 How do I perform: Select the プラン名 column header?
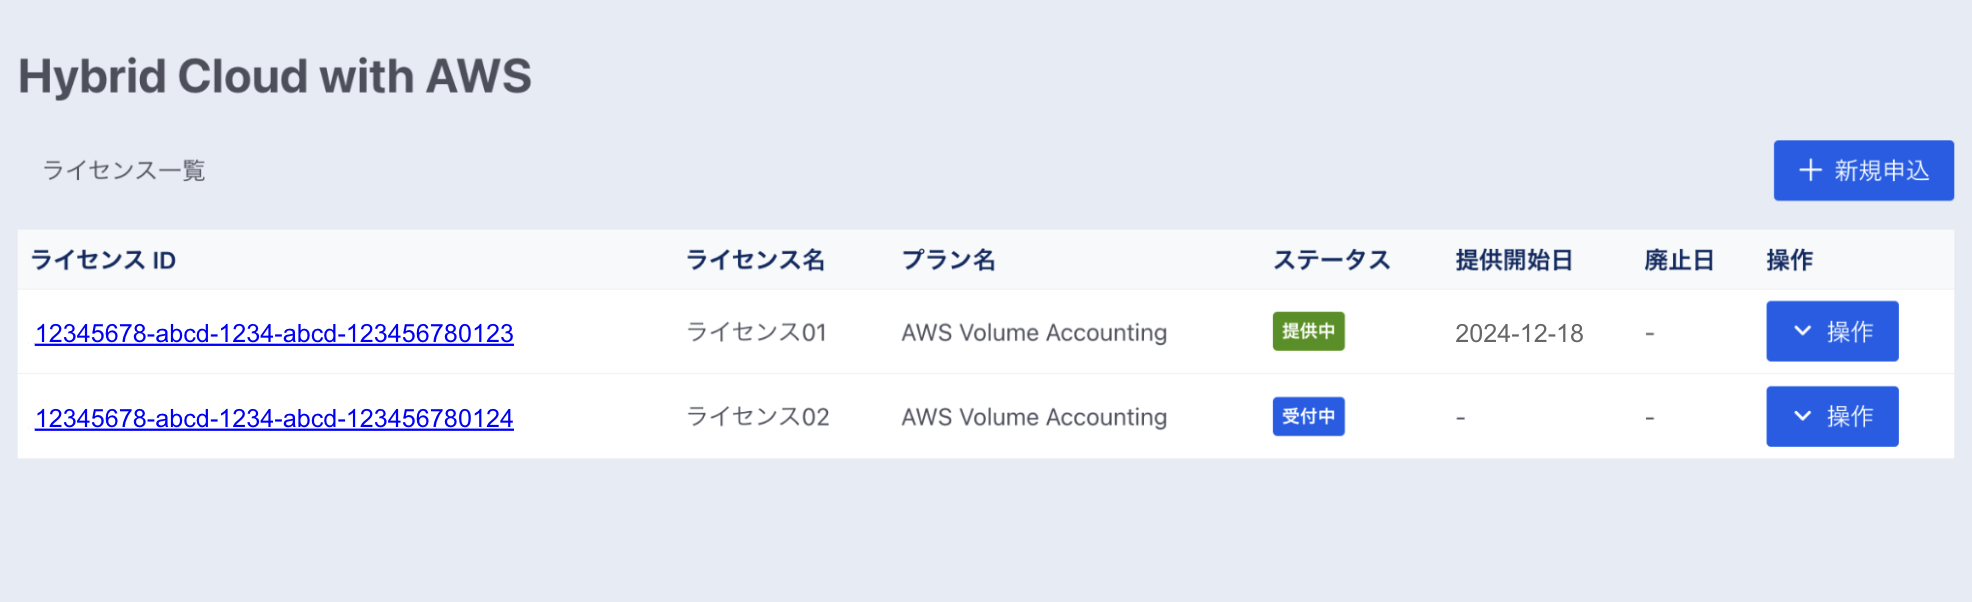(x=949, y=260)
